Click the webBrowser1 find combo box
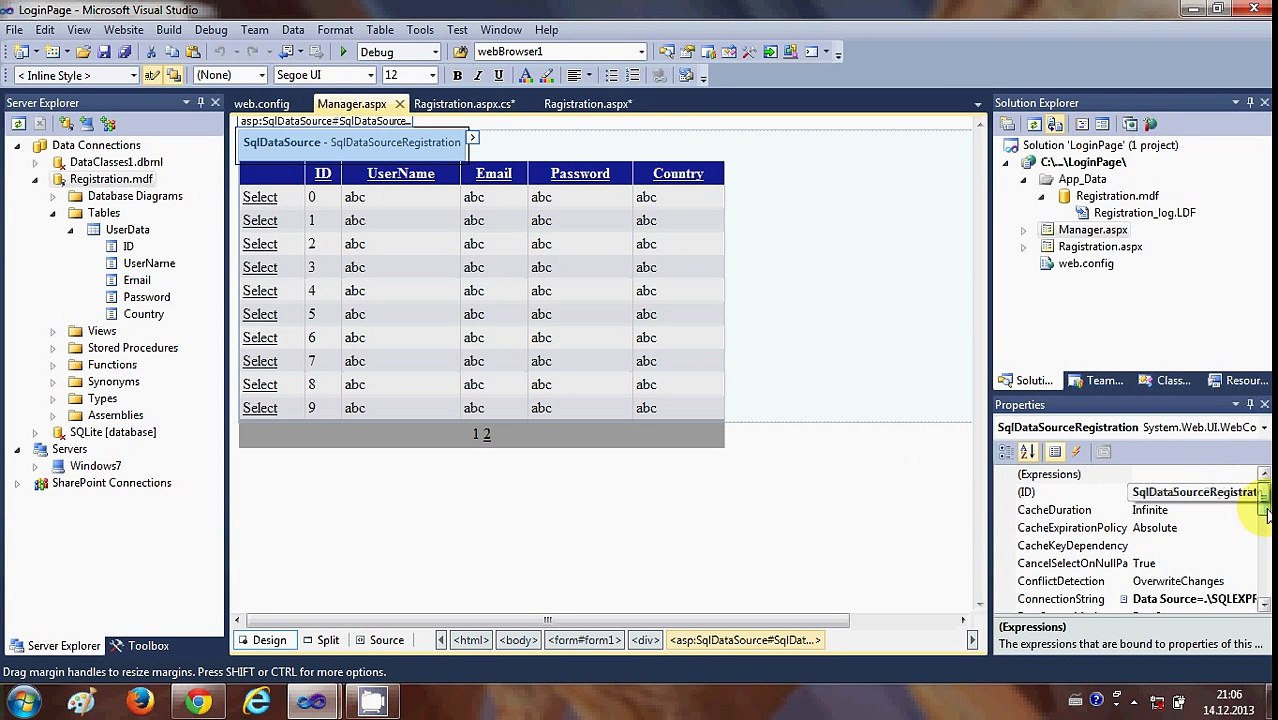 pyautogui.click(x=560, y=52)
